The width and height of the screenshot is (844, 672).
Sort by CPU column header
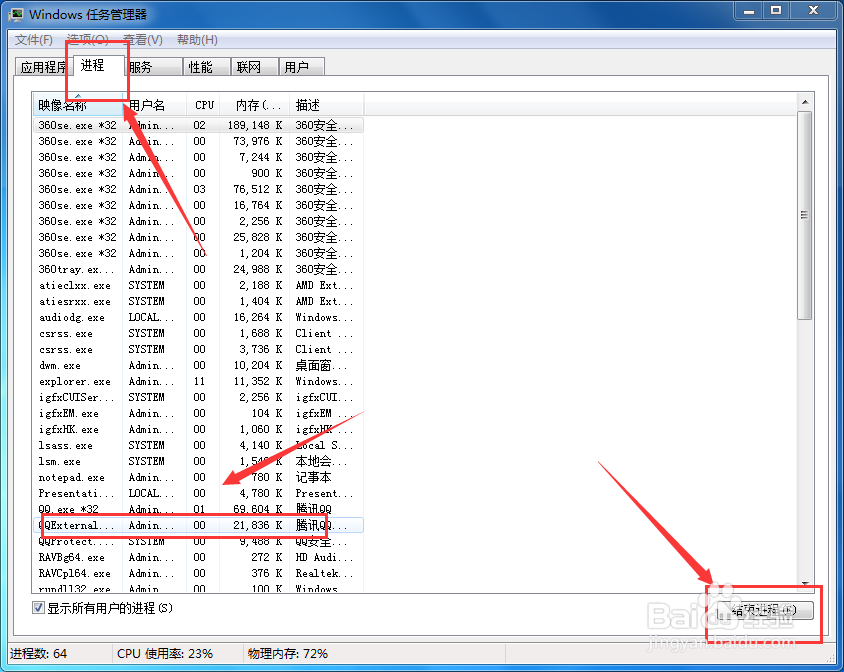(203, 104)
